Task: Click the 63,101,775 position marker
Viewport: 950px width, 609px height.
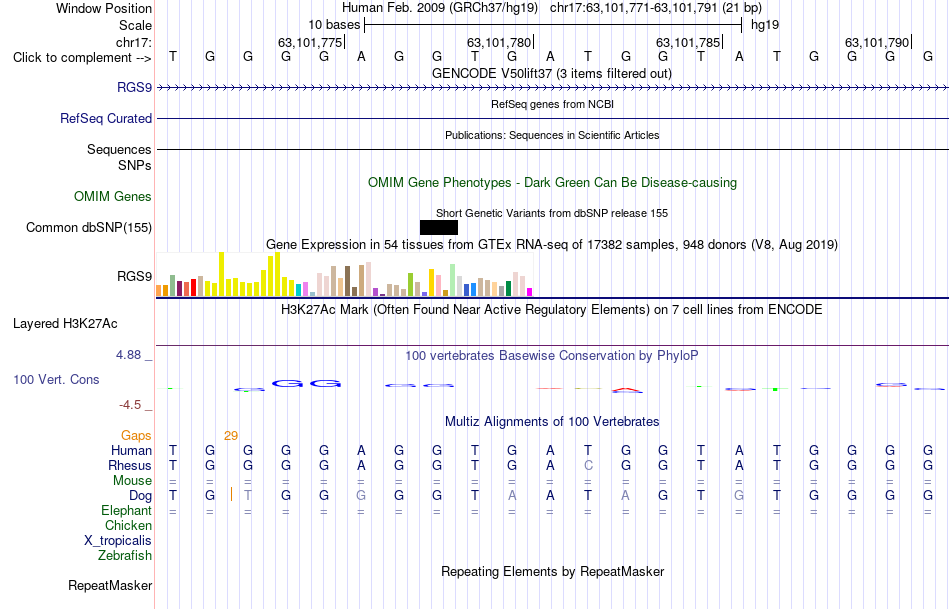Action: point(310,42)
